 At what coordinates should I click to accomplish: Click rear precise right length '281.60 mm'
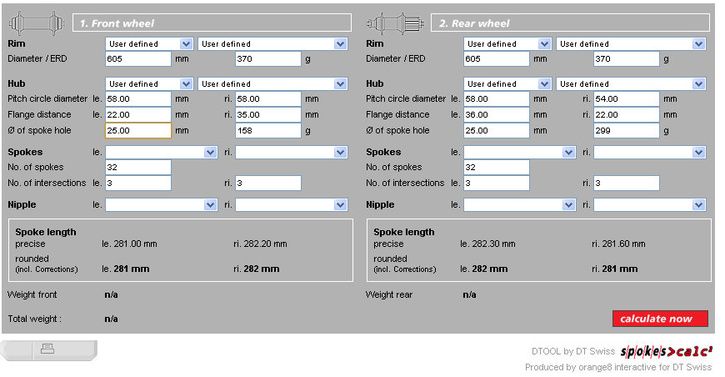[x=623, y=244]
